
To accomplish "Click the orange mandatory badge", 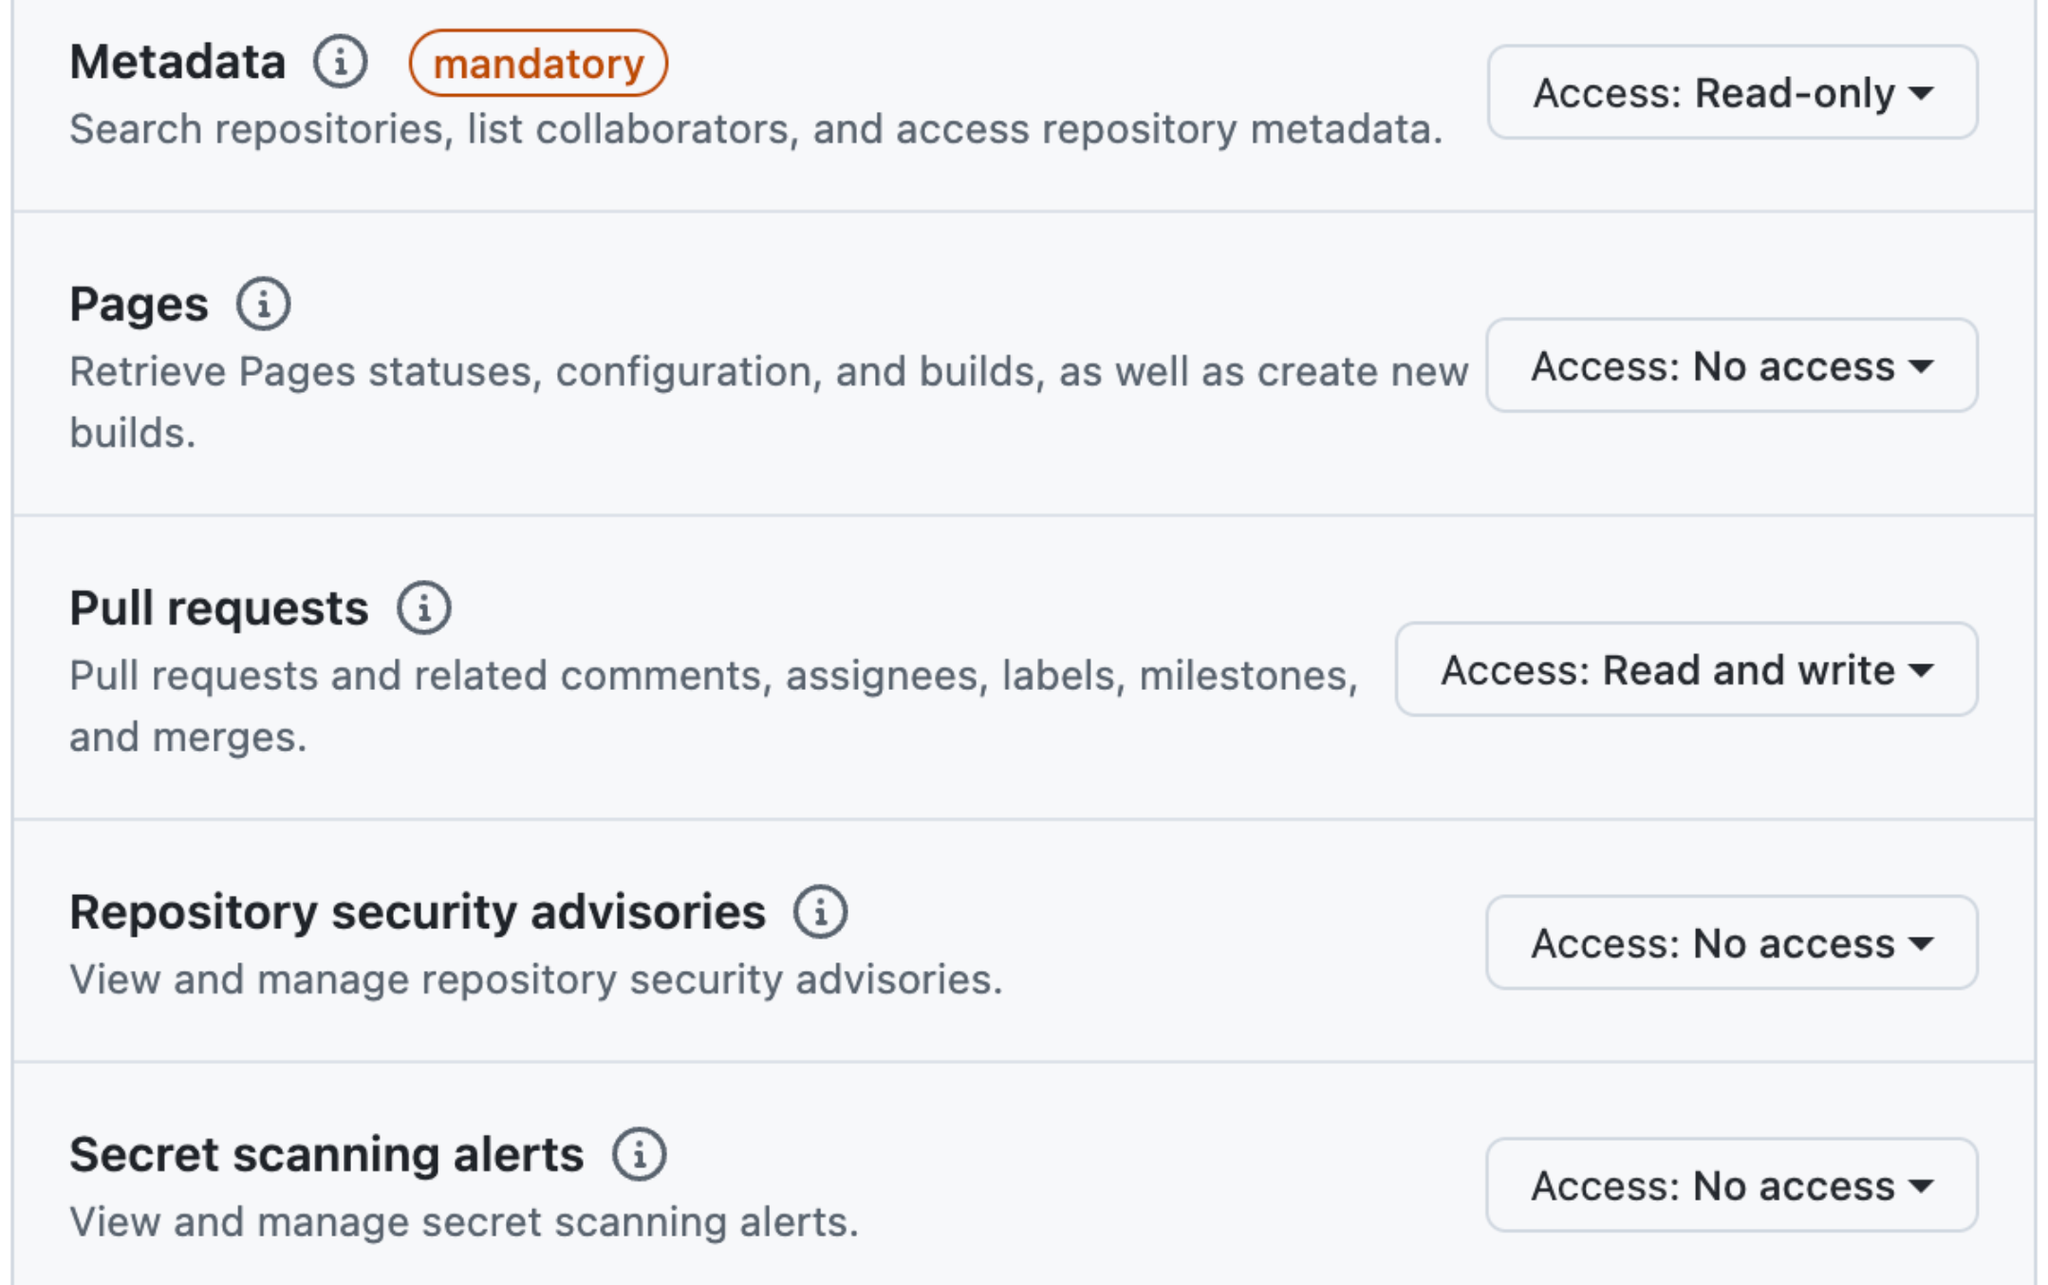I will [x=538, y=64].
